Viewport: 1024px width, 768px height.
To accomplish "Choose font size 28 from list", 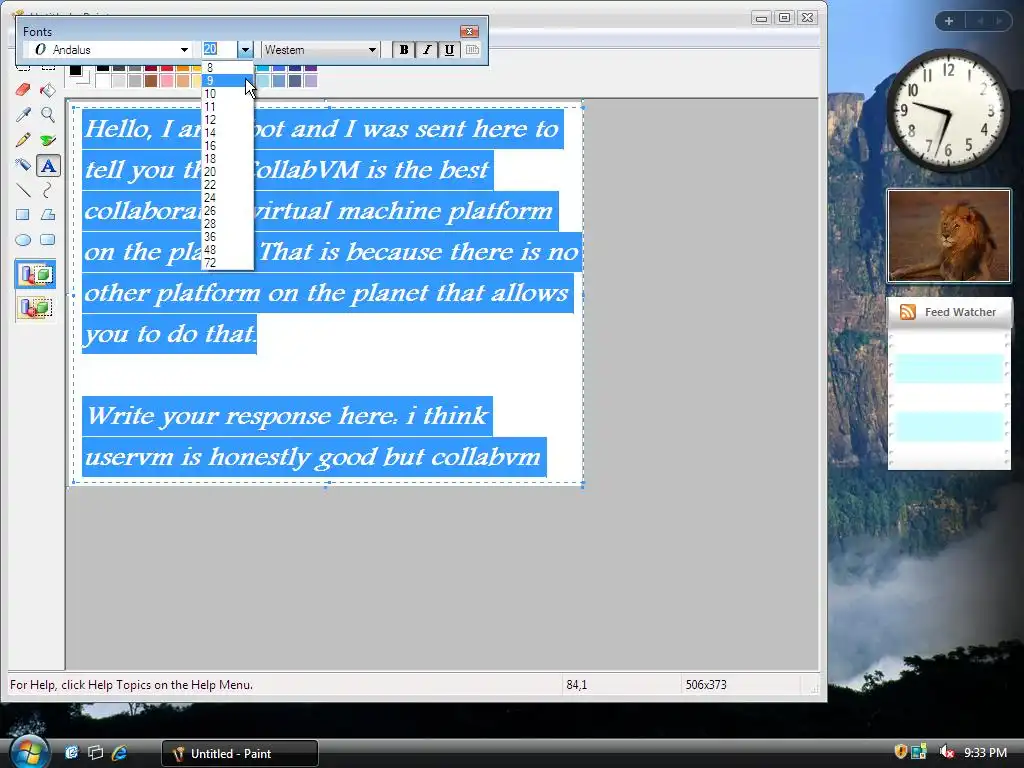I will [x=227, y=224].
